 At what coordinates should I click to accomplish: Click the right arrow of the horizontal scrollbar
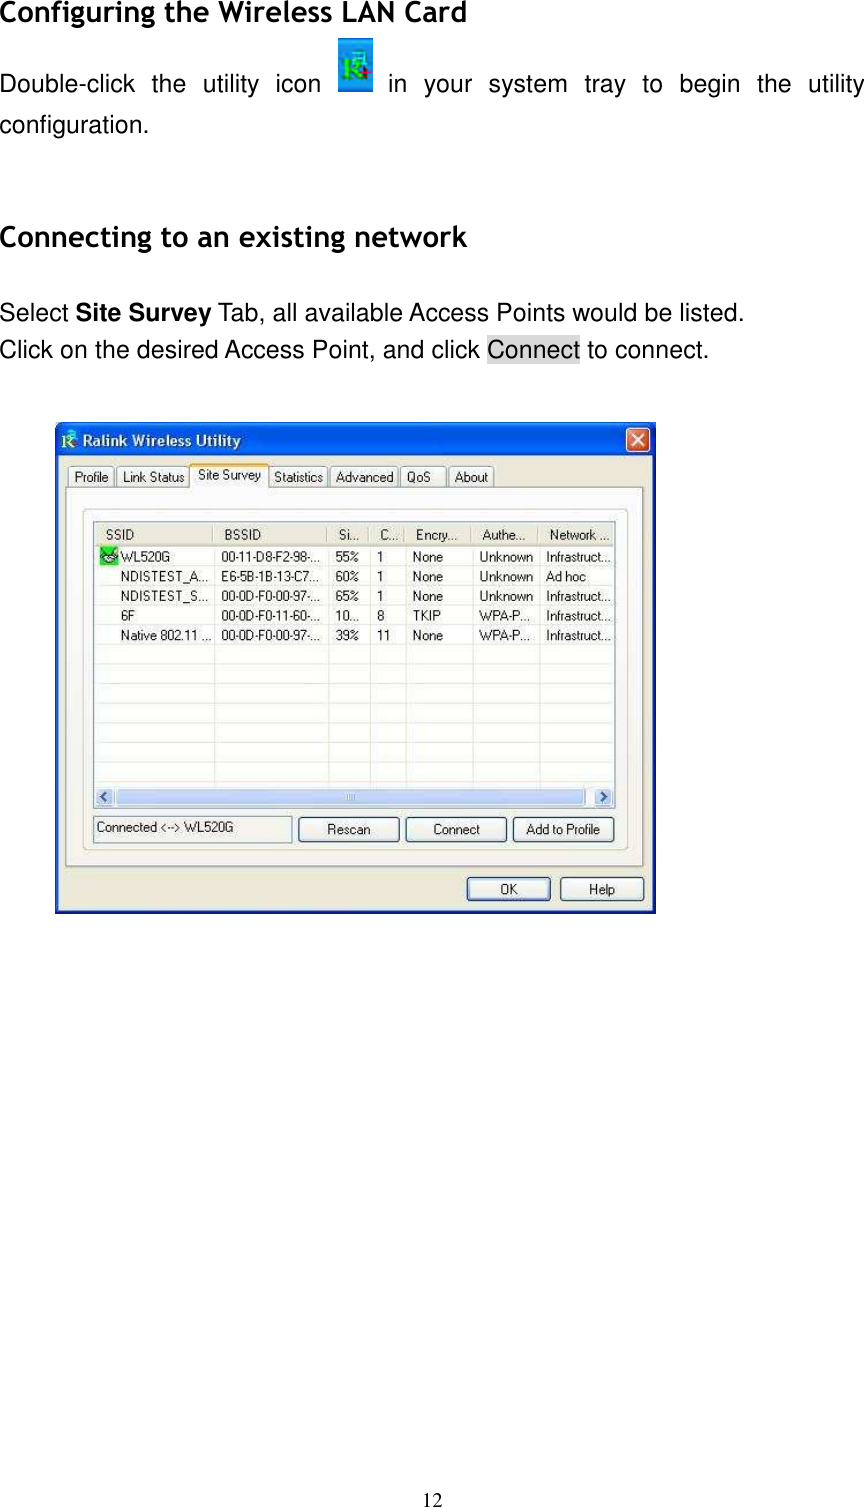[x=604, y=795]
